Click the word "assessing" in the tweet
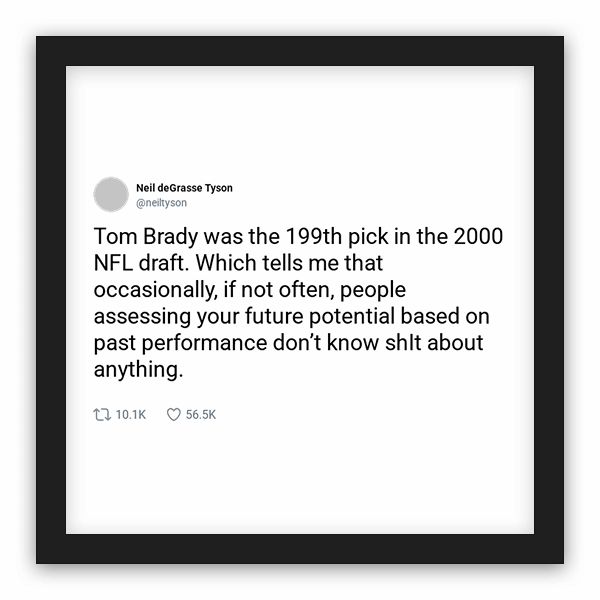The width and height of the screenshot is (600, 600). click(135, 317)
